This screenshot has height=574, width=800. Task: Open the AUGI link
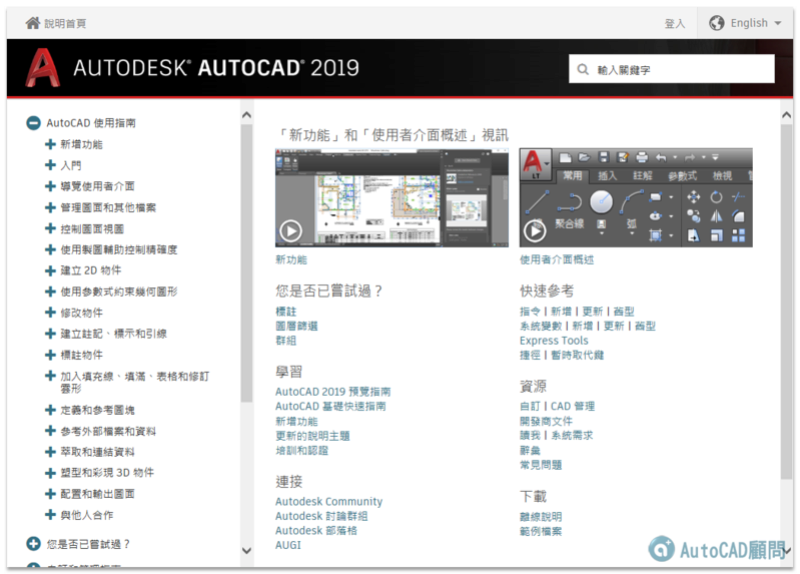[x=288, y=545]
